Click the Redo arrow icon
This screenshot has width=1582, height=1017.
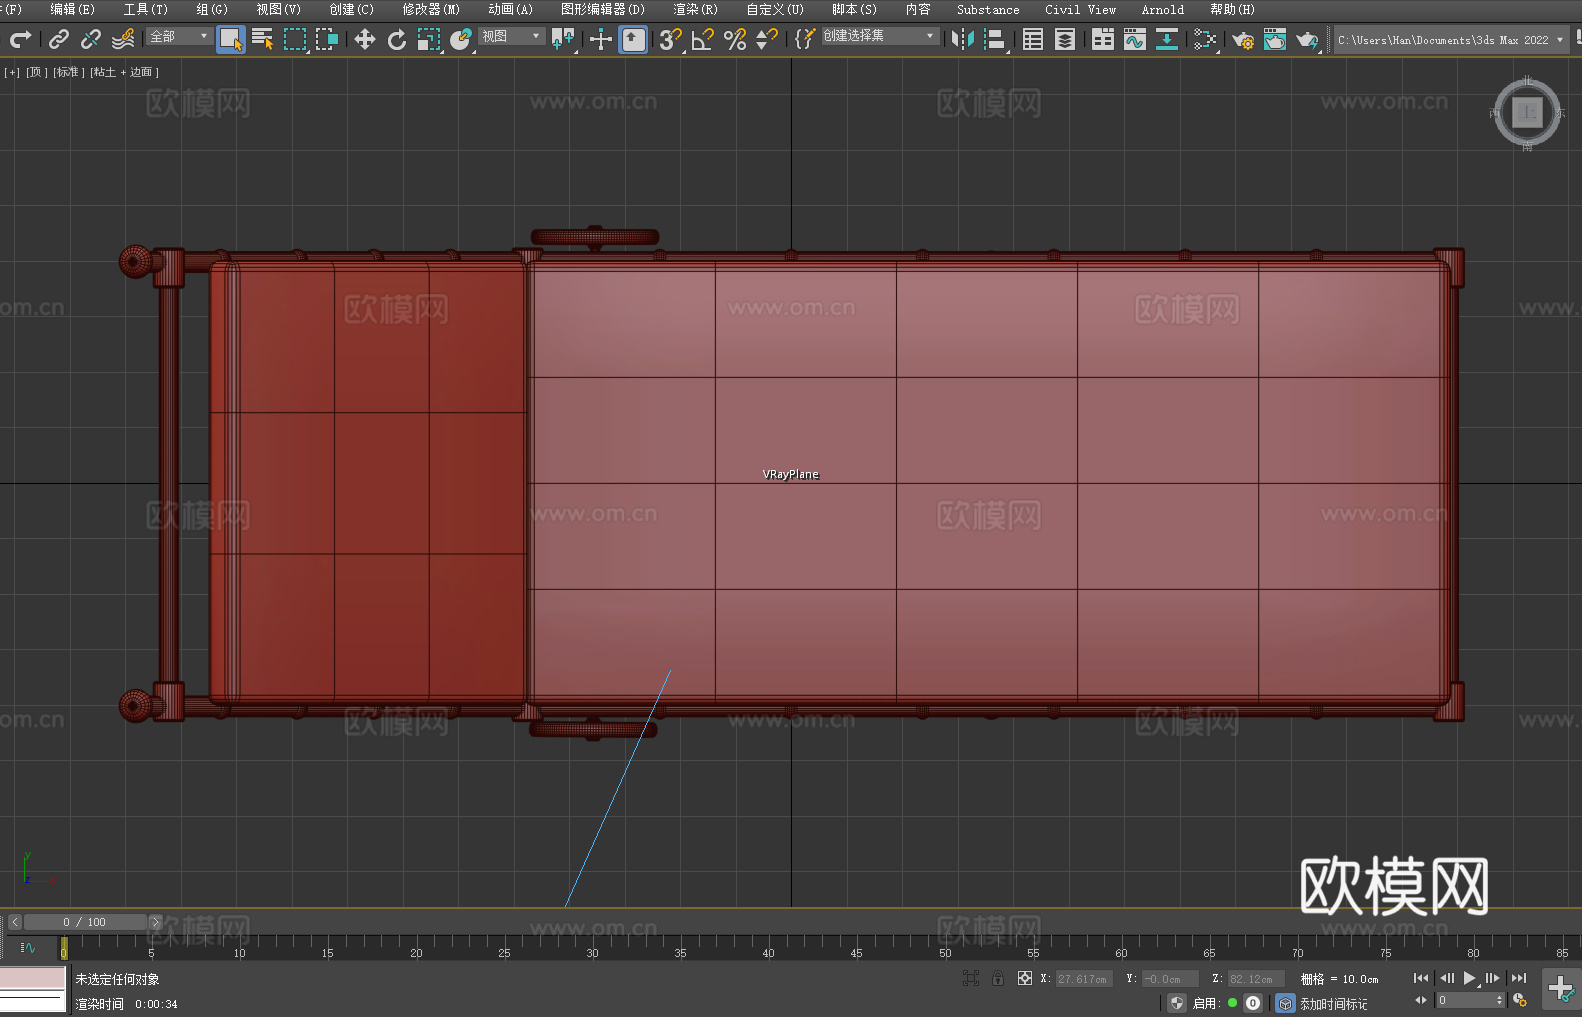pos(20,39)
